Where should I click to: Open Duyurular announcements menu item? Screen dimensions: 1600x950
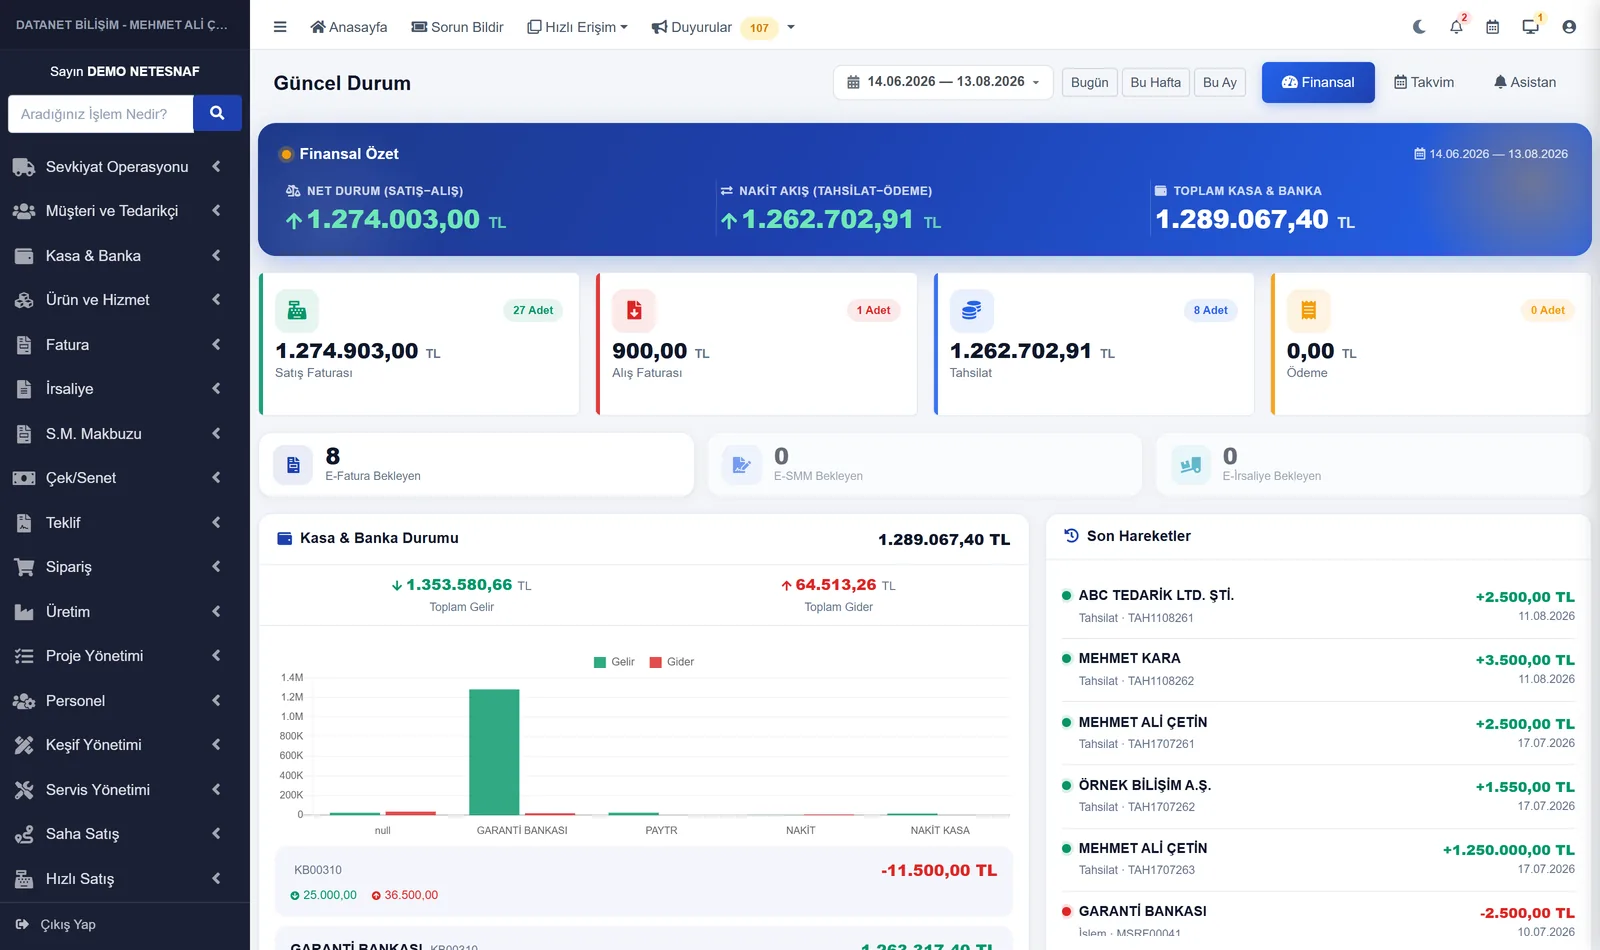pyautogui.click(x=692, y=27)
